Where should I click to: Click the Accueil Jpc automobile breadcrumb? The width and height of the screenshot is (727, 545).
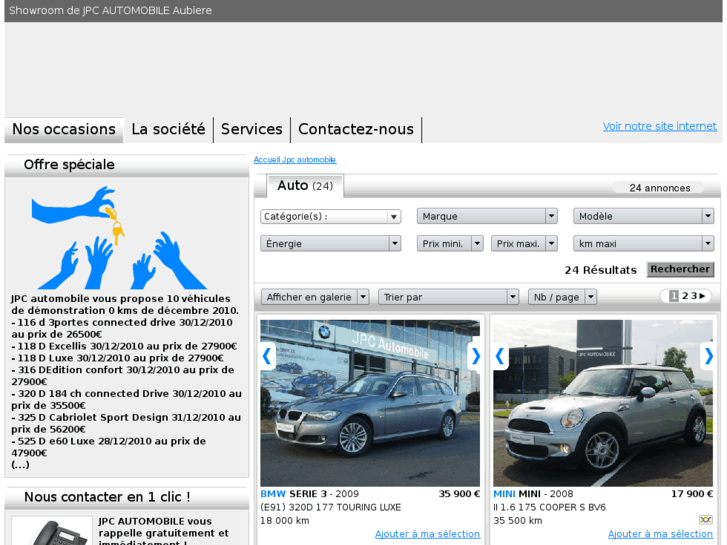[x=295, y=160]
